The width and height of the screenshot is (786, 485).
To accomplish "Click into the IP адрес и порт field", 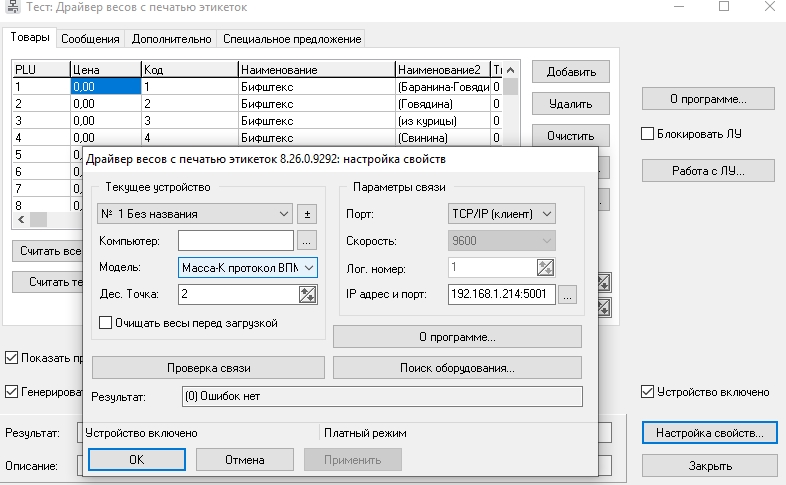I will click(x=502, y=294).
